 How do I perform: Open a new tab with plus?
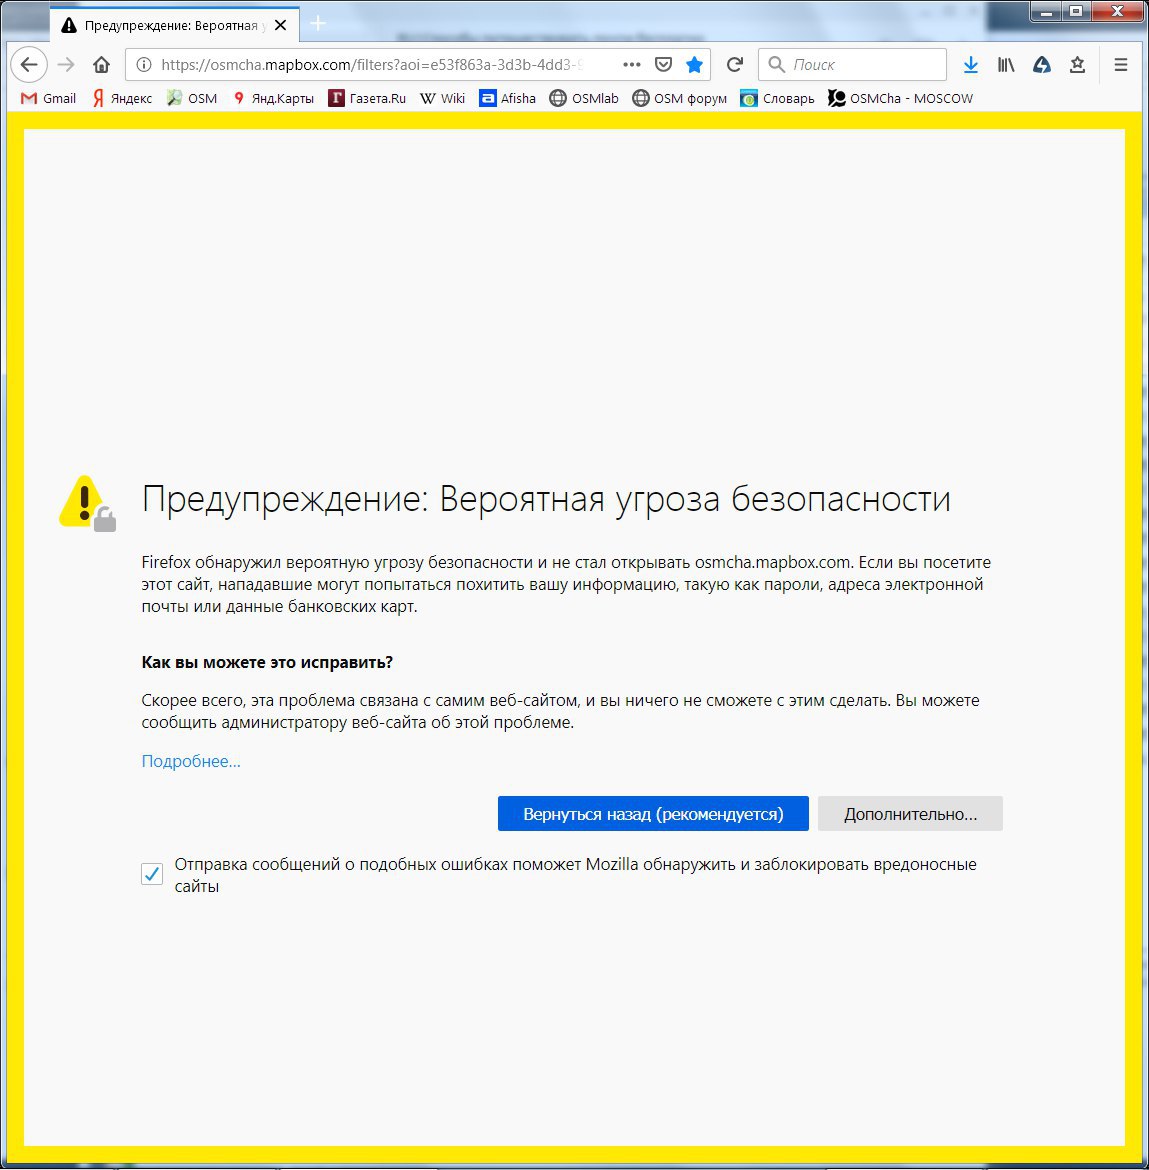(x=318, y=24)
